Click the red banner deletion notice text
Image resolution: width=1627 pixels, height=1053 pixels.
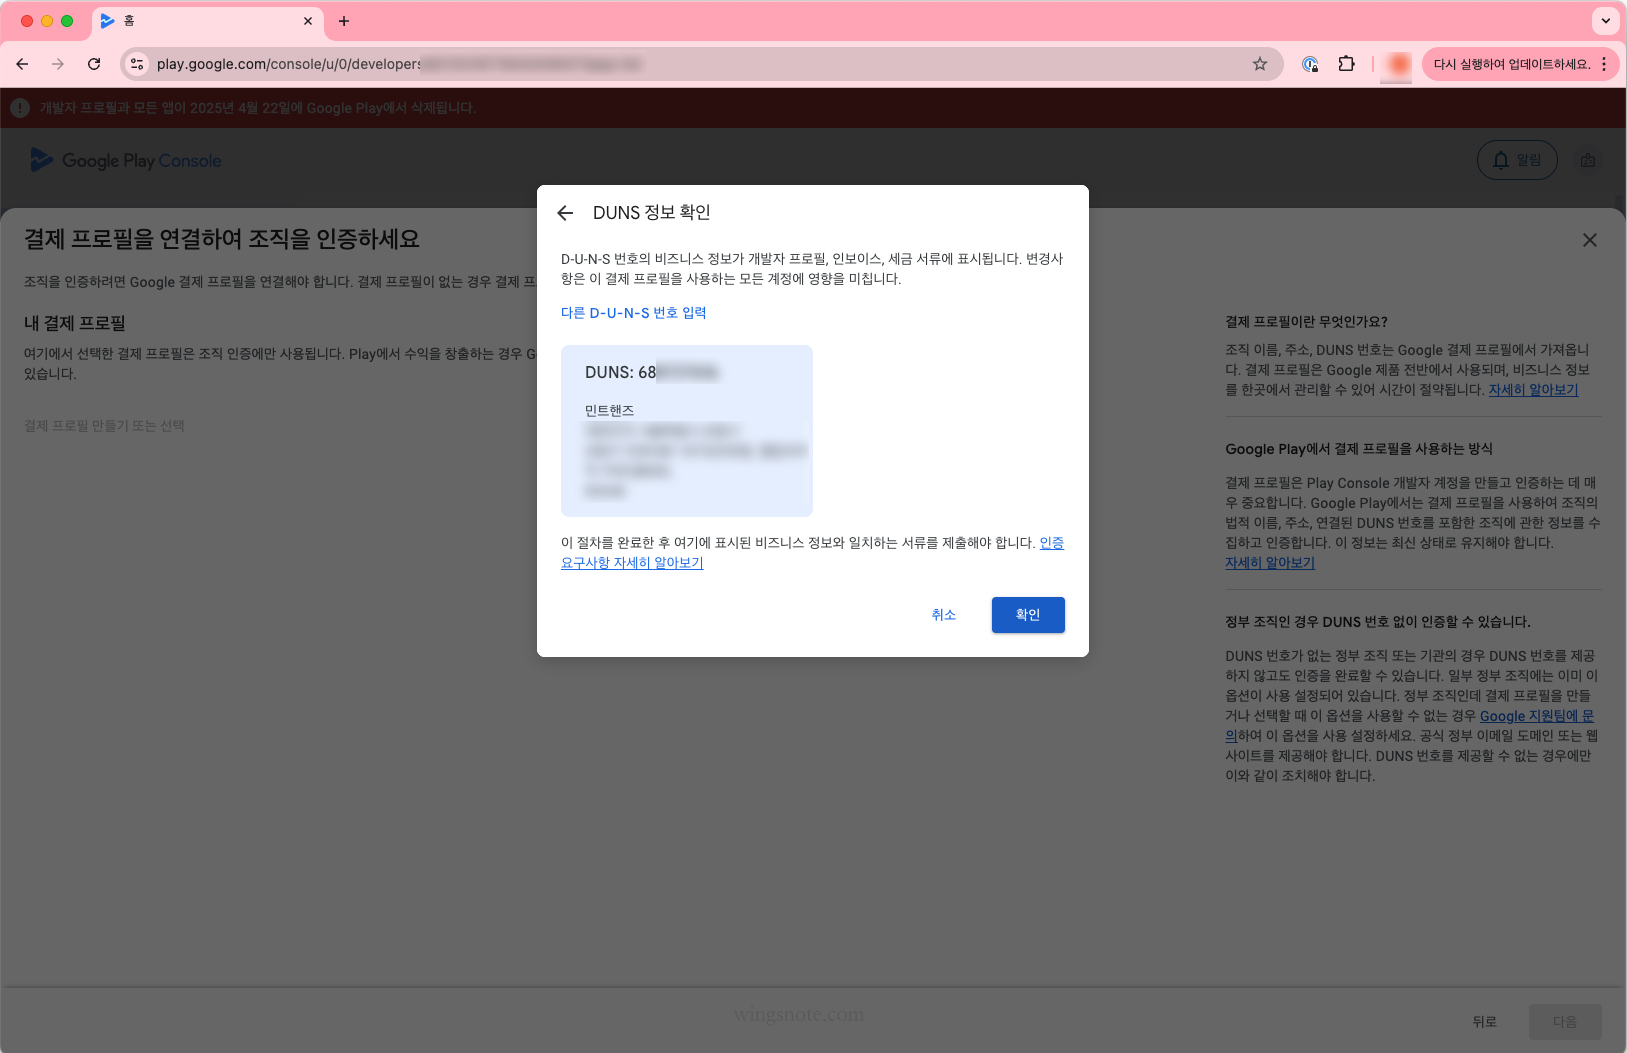[x=257, y=108]
